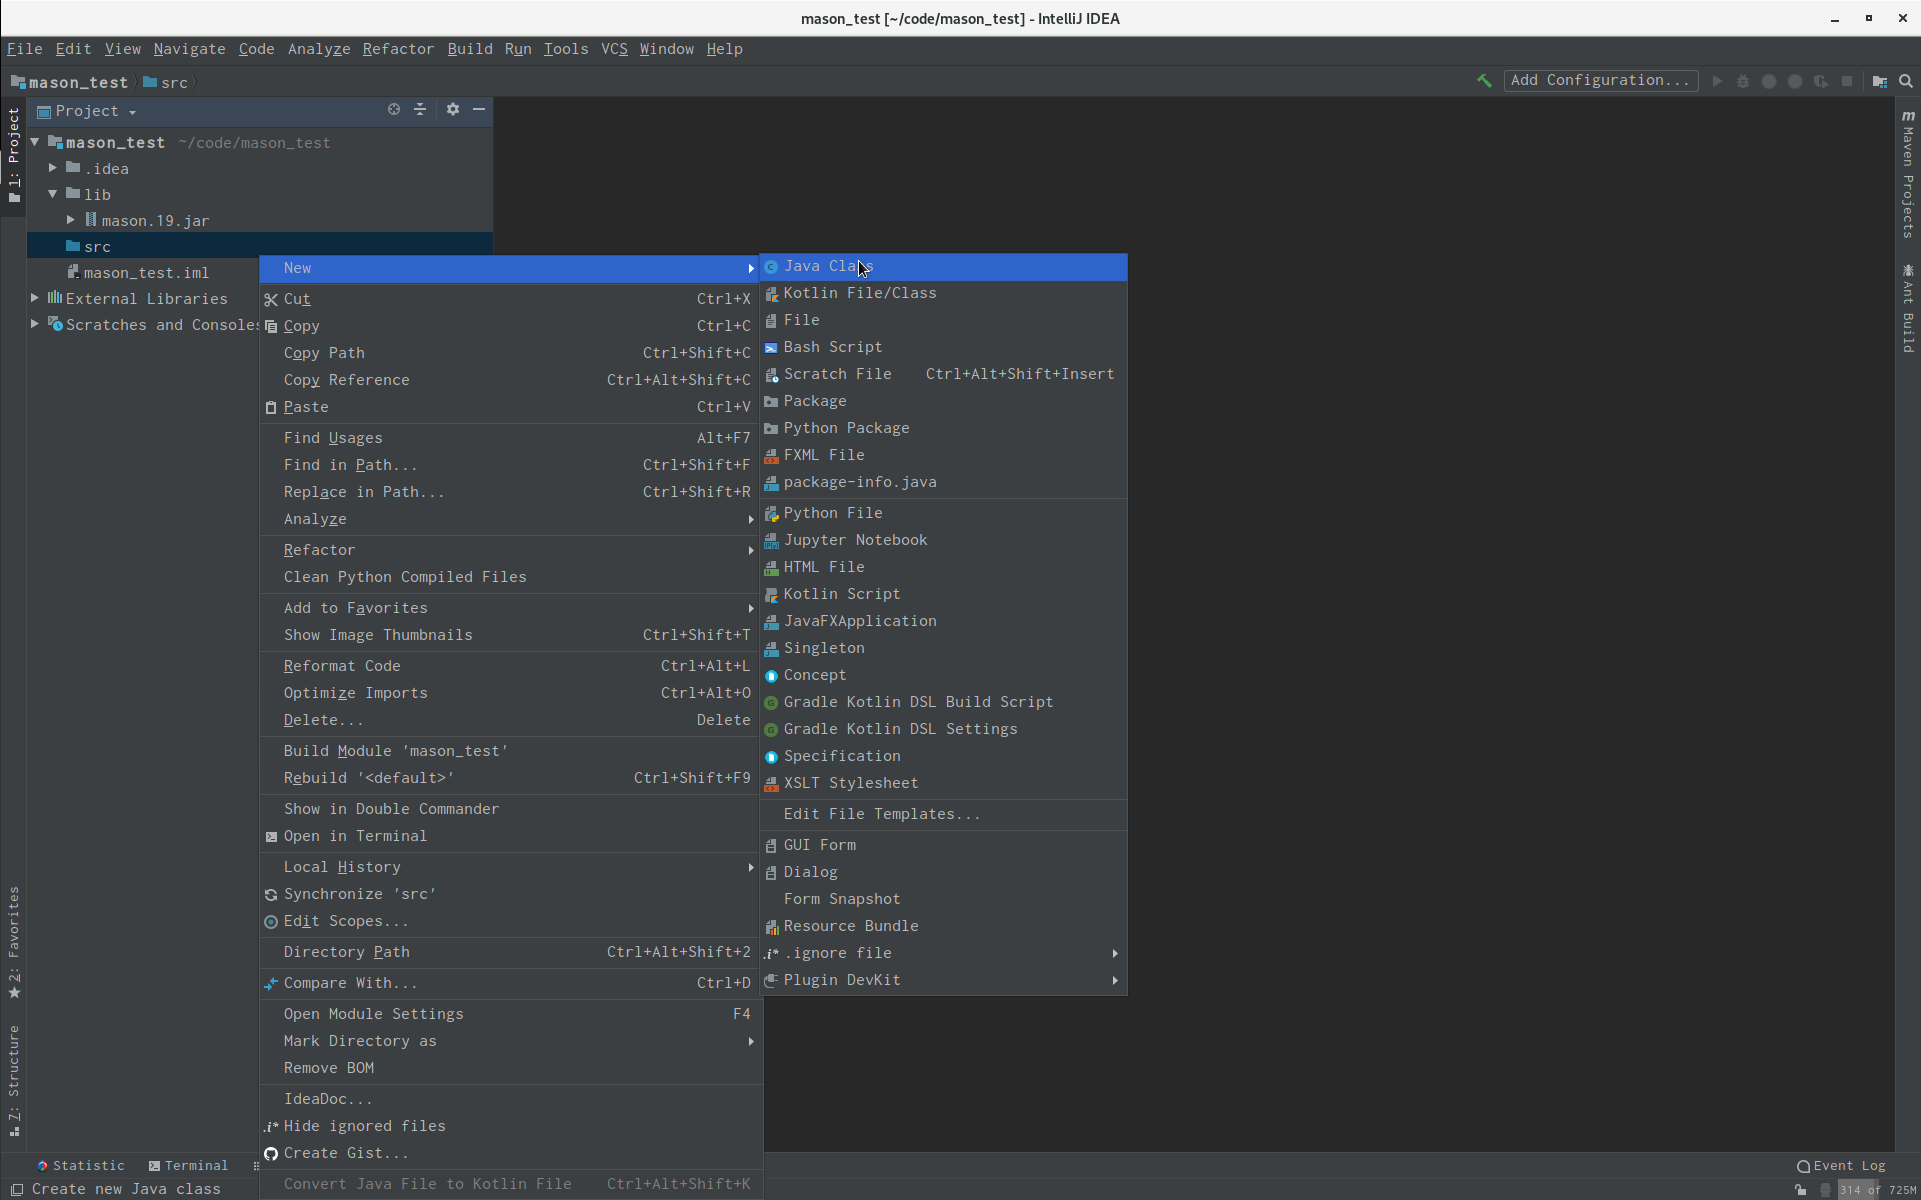Click the tool-window toggle icon in status bar corner
Image resolution: width=1921 pixels, height=1200 pixels.
[16, 1189]
